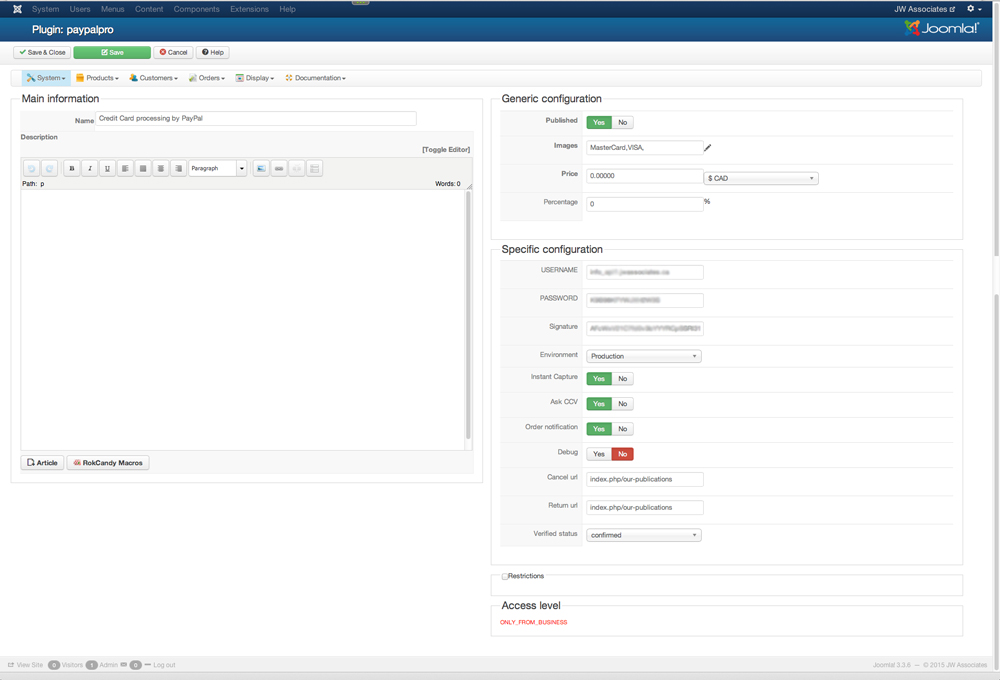Expand the Products dropdown menu

98,78
